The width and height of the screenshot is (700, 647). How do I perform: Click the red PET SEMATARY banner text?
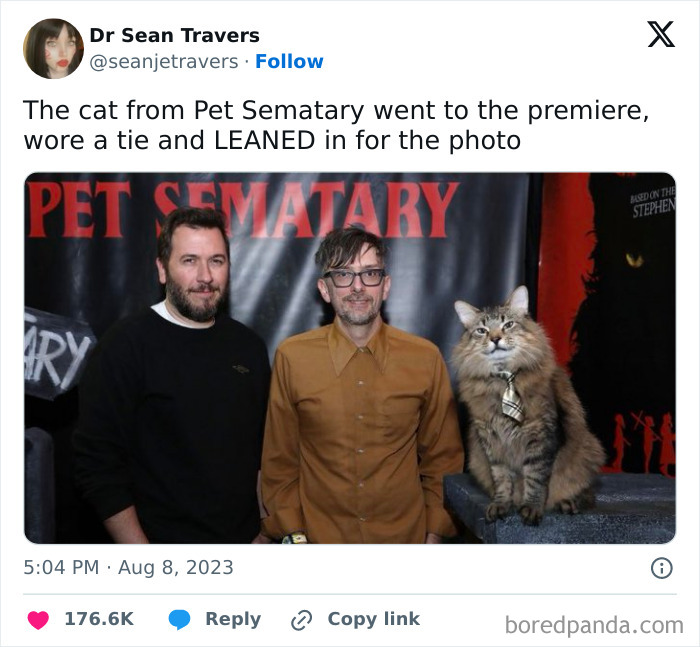click(243, 210)
